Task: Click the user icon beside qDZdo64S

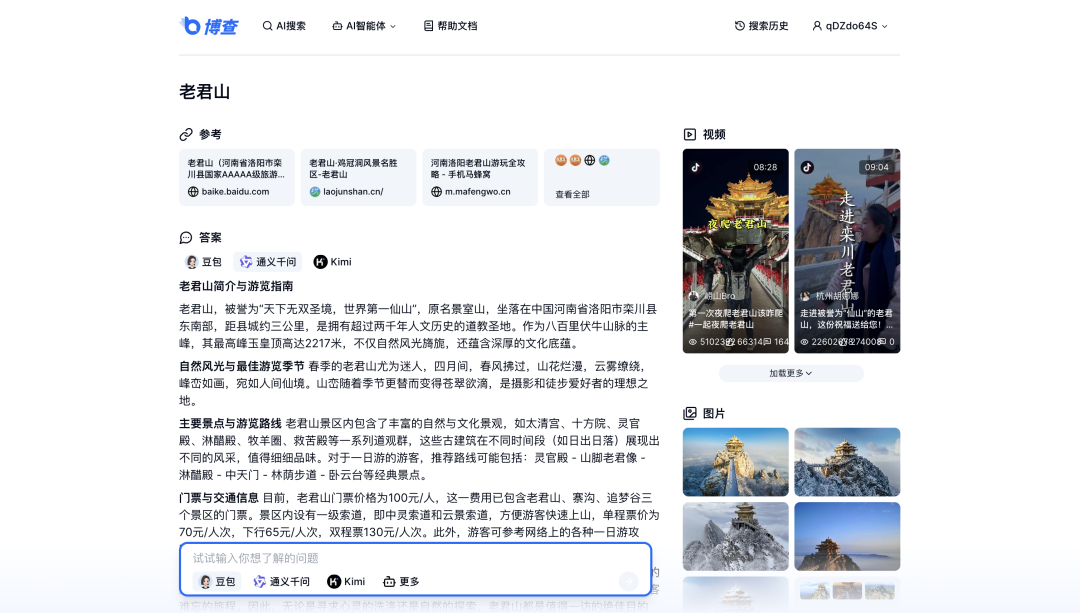Action: (817, 26)
